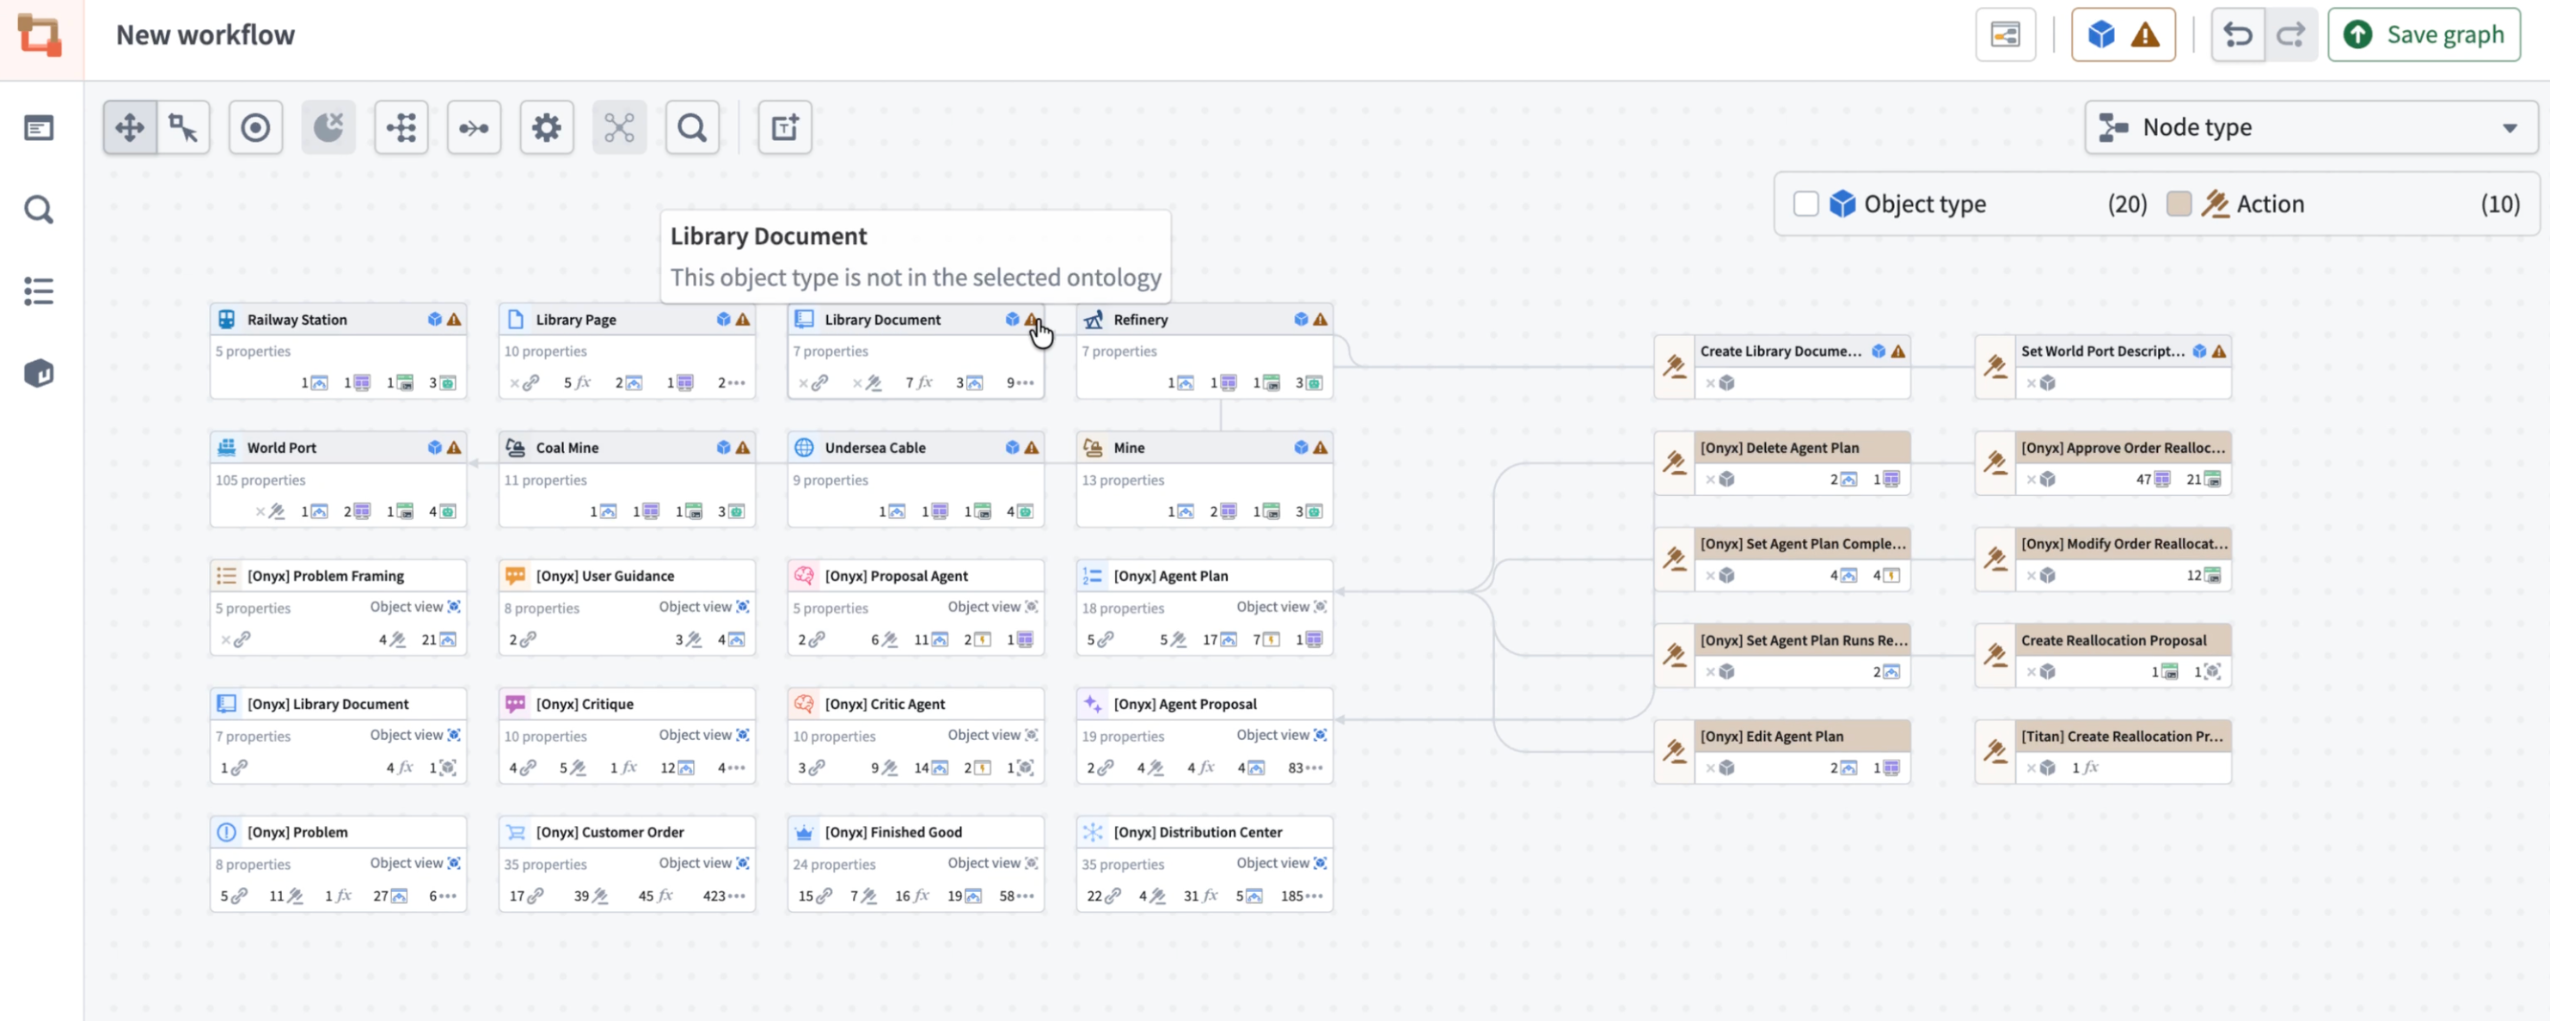Viewport: 2550px width, 1021px height.
Task: Click the ontology warning icon in the header
Action: click(2145, 34)
